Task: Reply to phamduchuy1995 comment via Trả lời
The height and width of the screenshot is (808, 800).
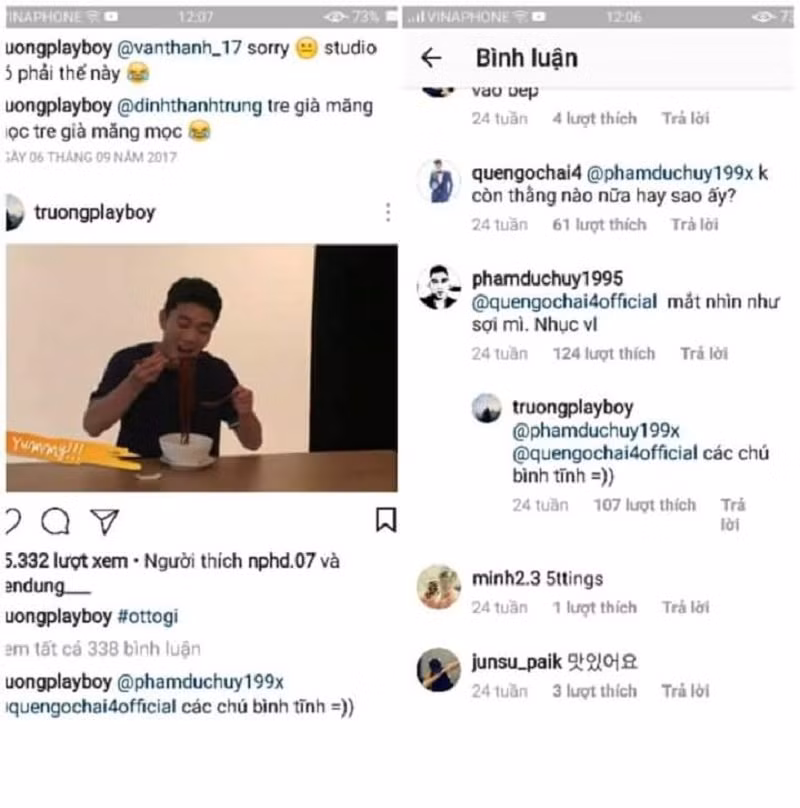Action: coord(704,354)
